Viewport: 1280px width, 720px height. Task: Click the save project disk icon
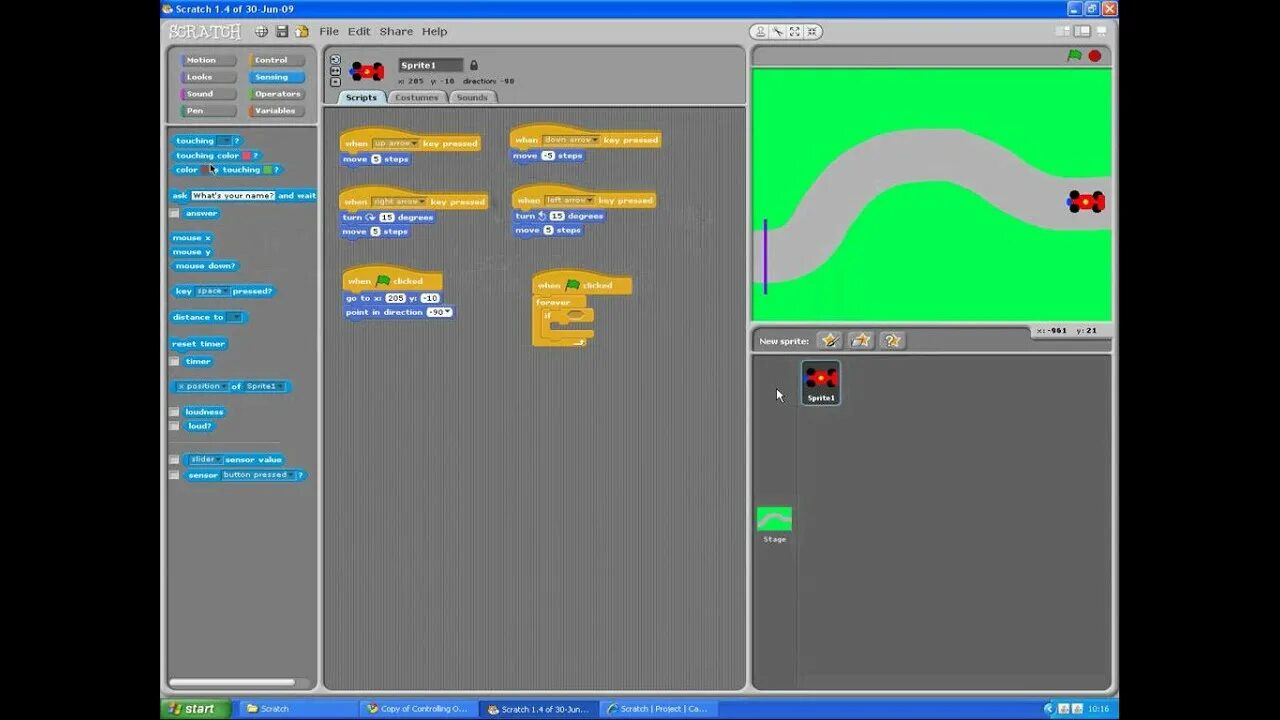tap(282, 32)
